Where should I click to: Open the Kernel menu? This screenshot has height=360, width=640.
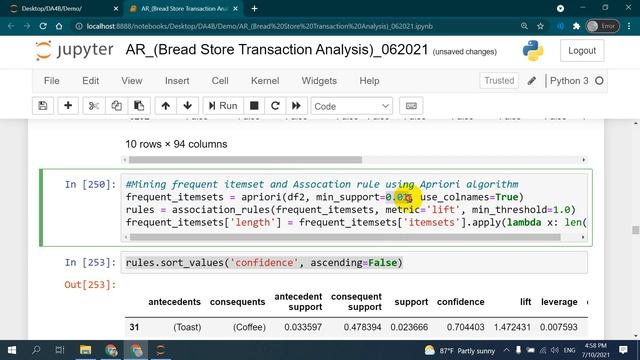tap(265, 81)
